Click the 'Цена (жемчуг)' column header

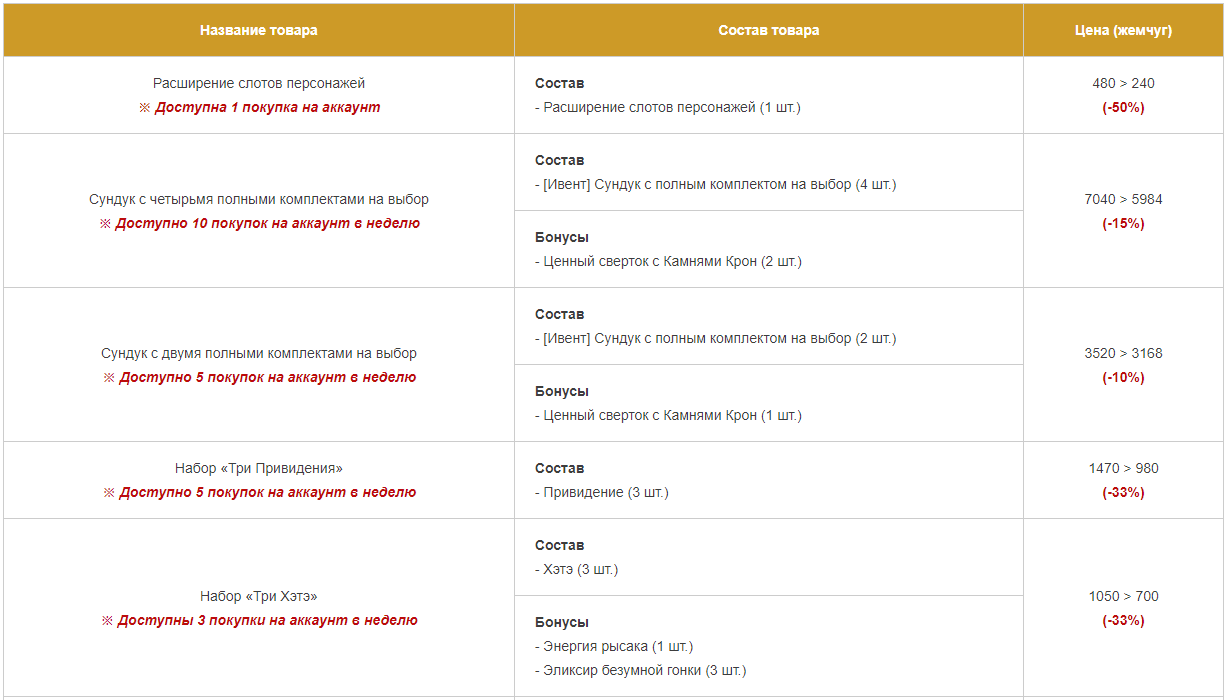coord(1124,30)
